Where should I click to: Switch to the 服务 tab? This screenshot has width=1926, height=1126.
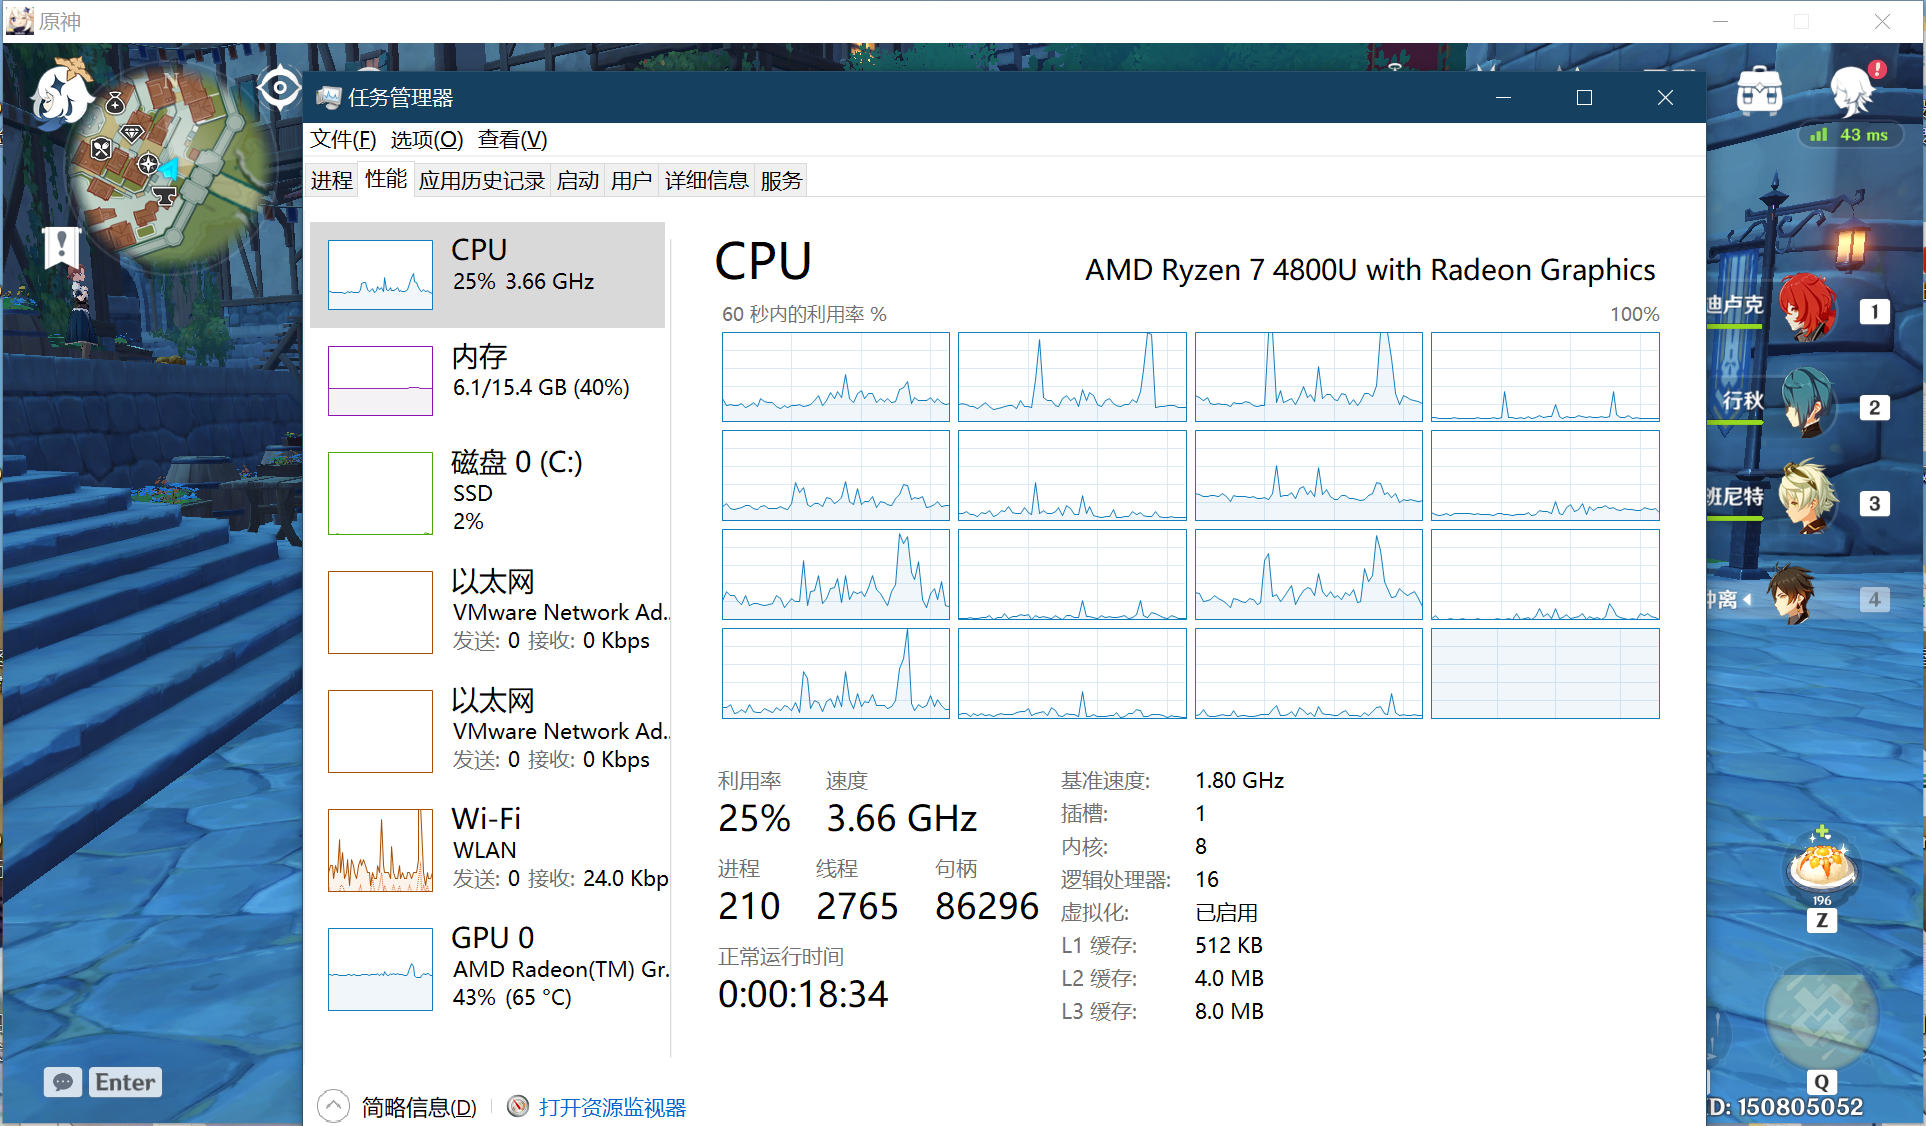click(x=782, y=180)
